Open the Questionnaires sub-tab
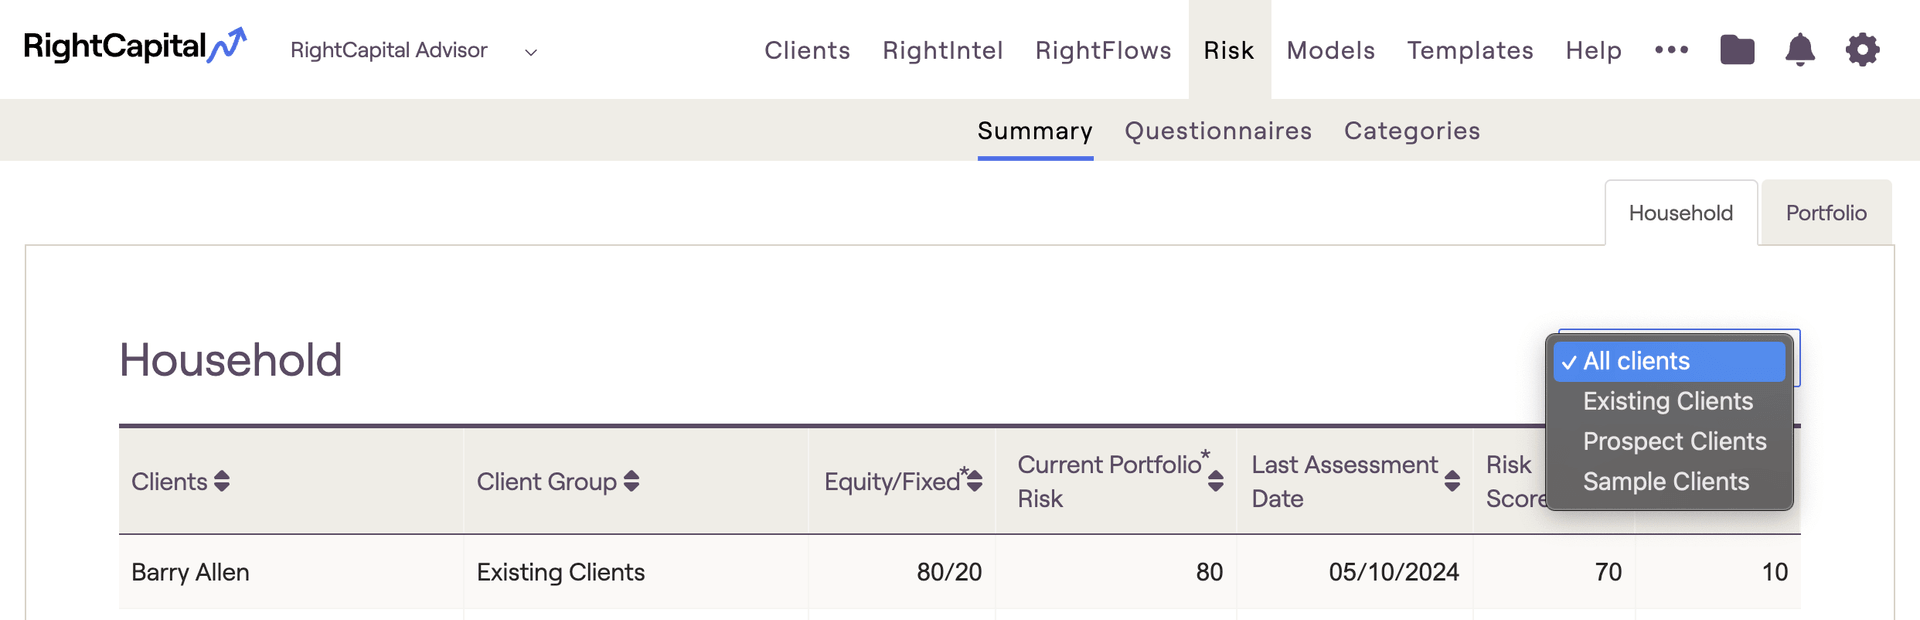Image resolution: width=1920 pixels, height=620 pixels. click(x=1218, y=131)
